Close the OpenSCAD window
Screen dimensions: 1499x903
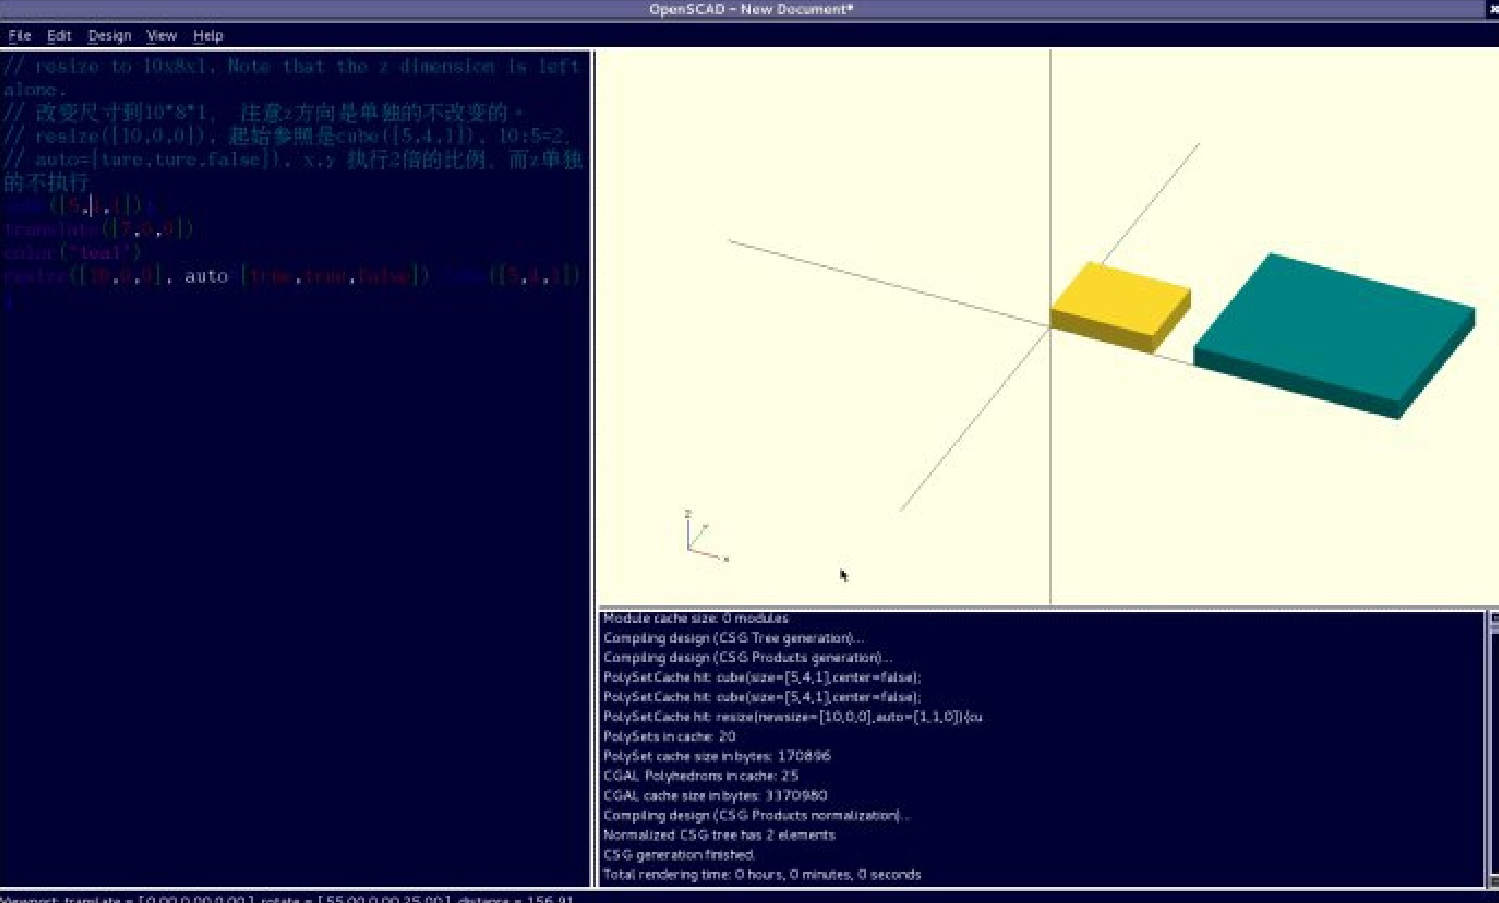click(1493, 9)
